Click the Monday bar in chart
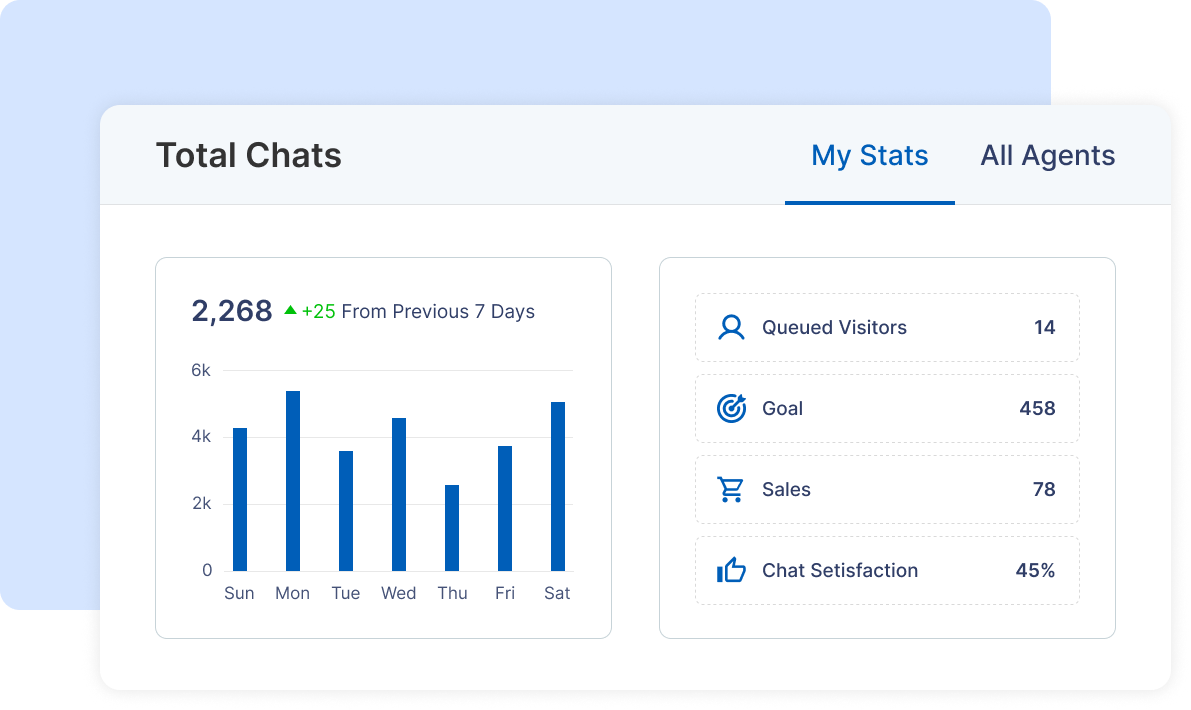1191x710 pixels. [x=293, y=481]
